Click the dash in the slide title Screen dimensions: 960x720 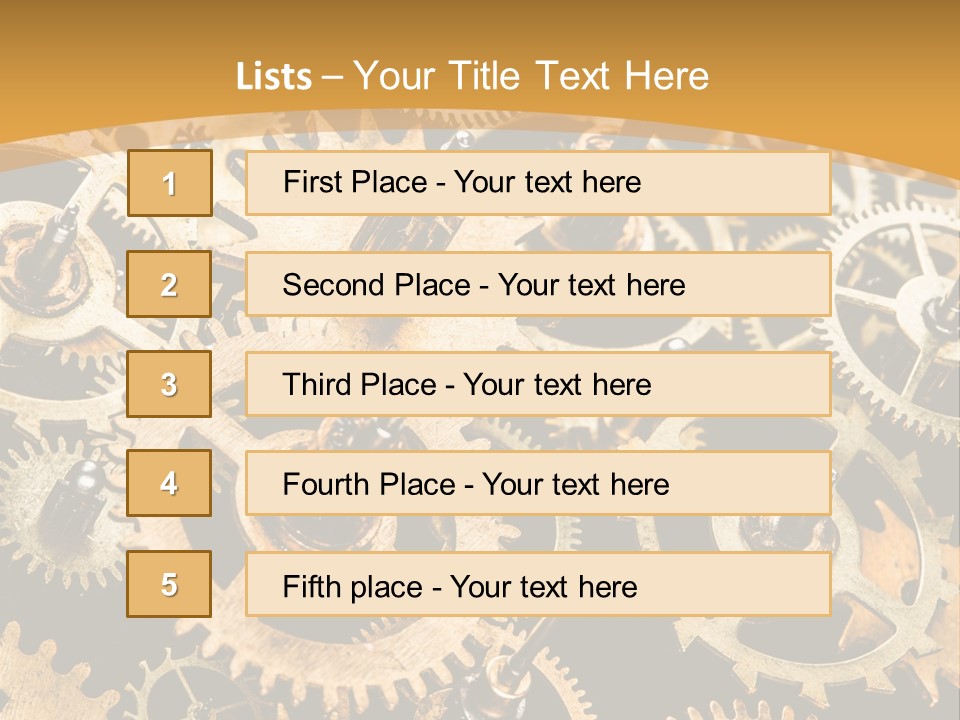(332, 77)
